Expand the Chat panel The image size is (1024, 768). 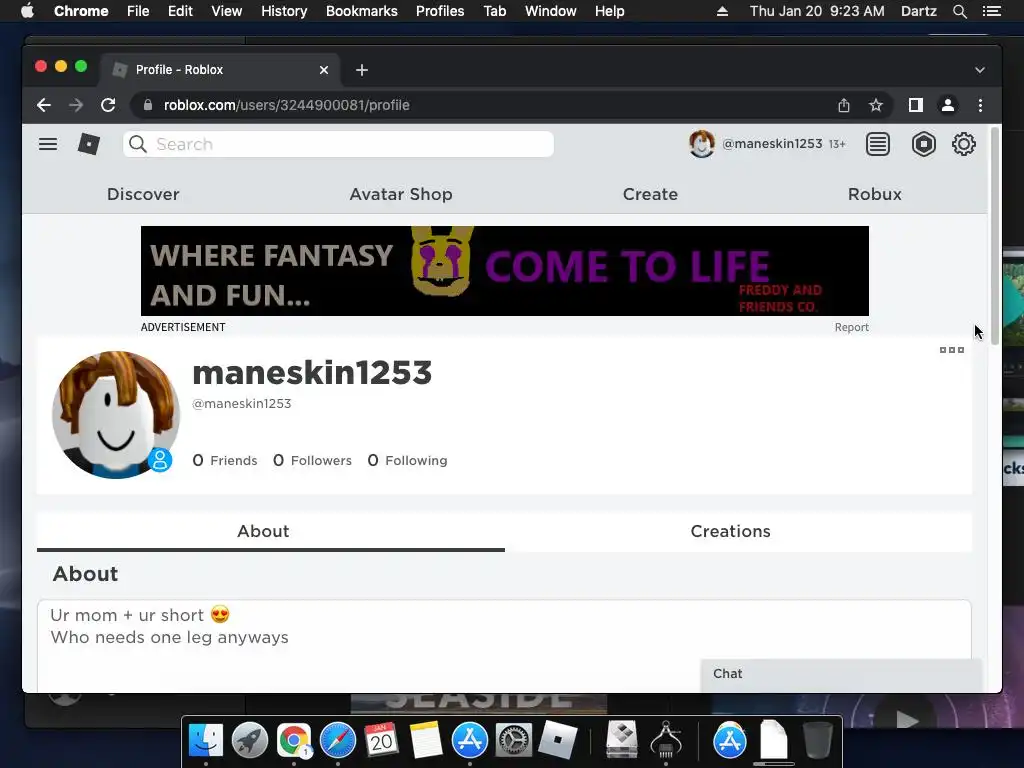[x=841, y=674]
